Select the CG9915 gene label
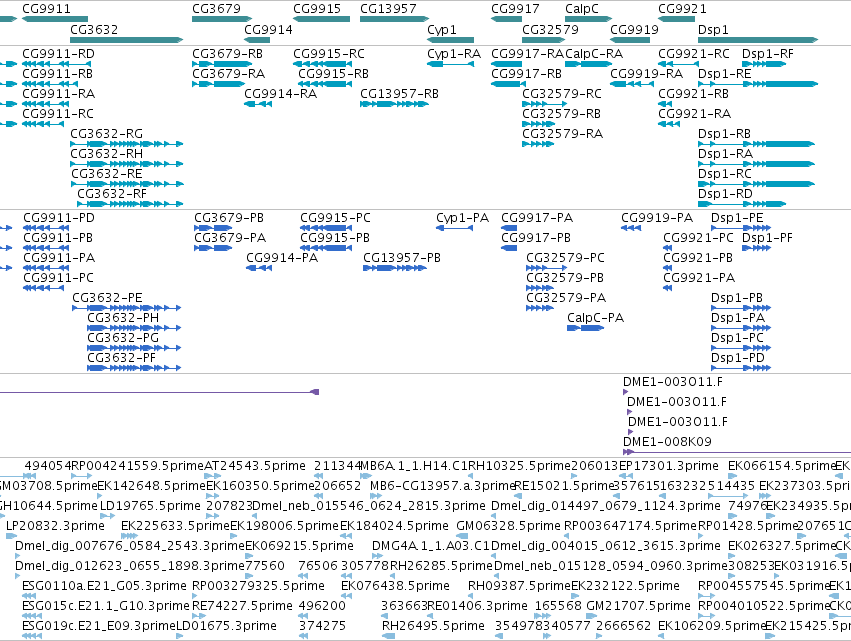This screenshot has height=641, width=851. click(317, 9)
